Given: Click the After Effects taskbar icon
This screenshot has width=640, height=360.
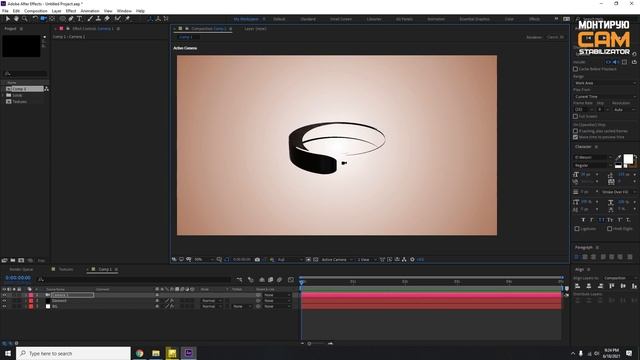Looking at the screenshot, I should point(189,353).
